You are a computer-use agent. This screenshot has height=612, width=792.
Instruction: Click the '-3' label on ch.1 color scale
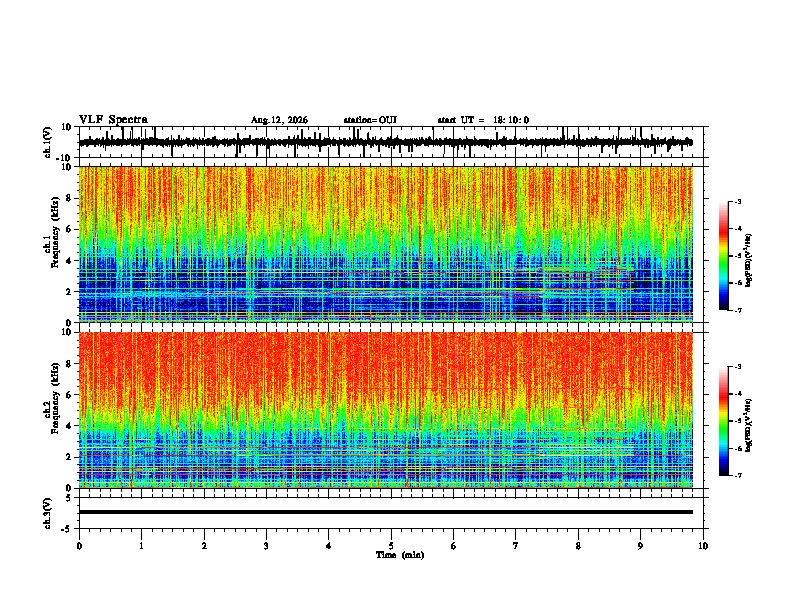(x=737, y=202)
